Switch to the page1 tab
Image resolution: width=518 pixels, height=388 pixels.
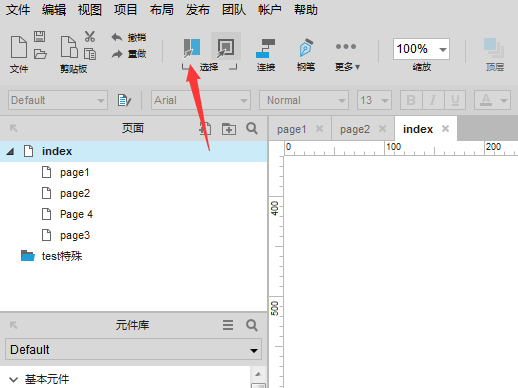coord(292,129)
